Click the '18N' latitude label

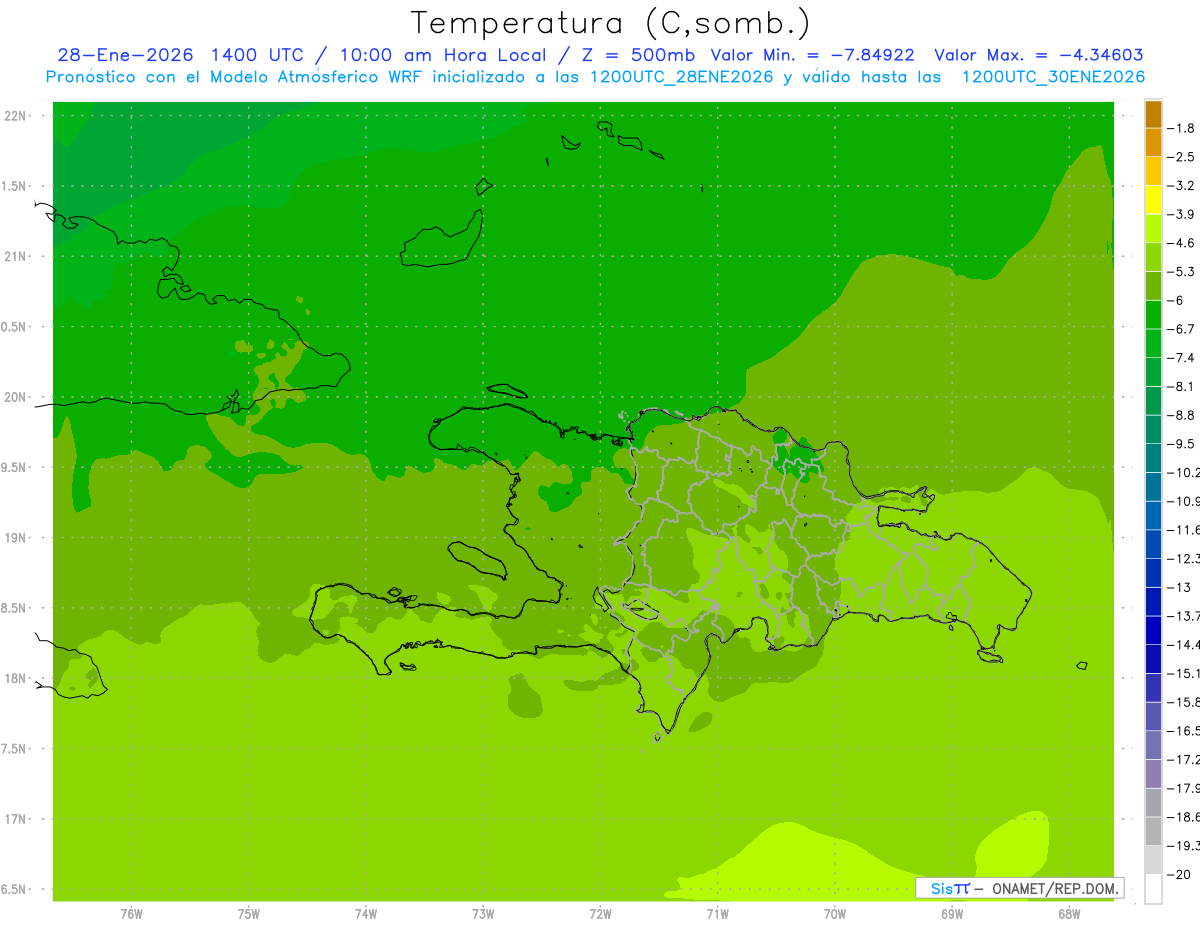[x=14, y=679]
